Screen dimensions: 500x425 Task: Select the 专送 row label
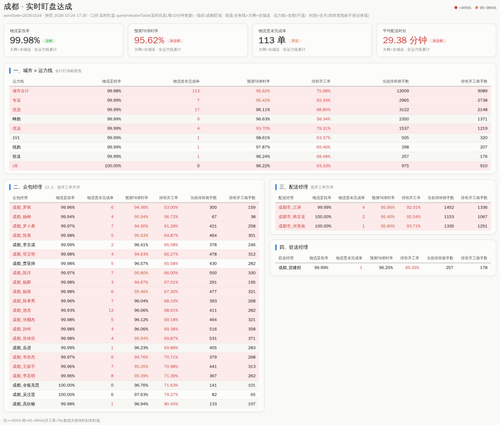click(x=17, y=100)
